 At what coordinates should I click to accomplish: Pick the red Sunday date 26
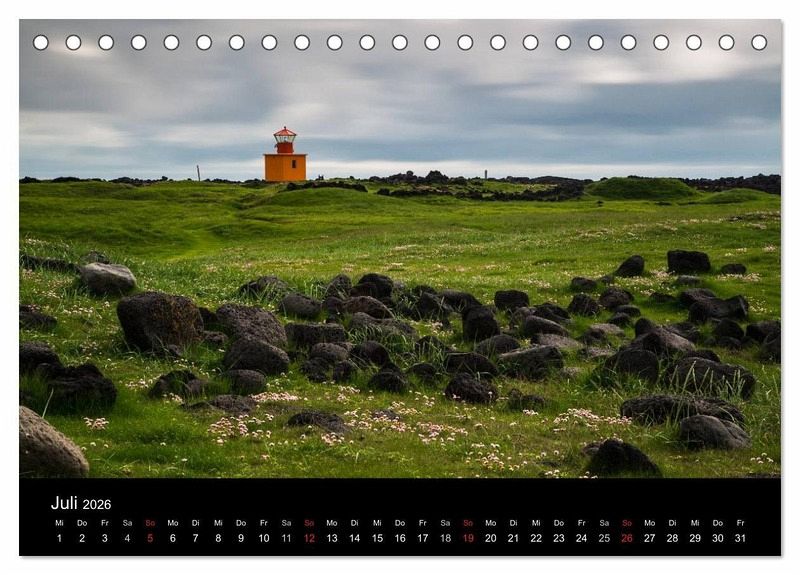click(x=627, y=538)
